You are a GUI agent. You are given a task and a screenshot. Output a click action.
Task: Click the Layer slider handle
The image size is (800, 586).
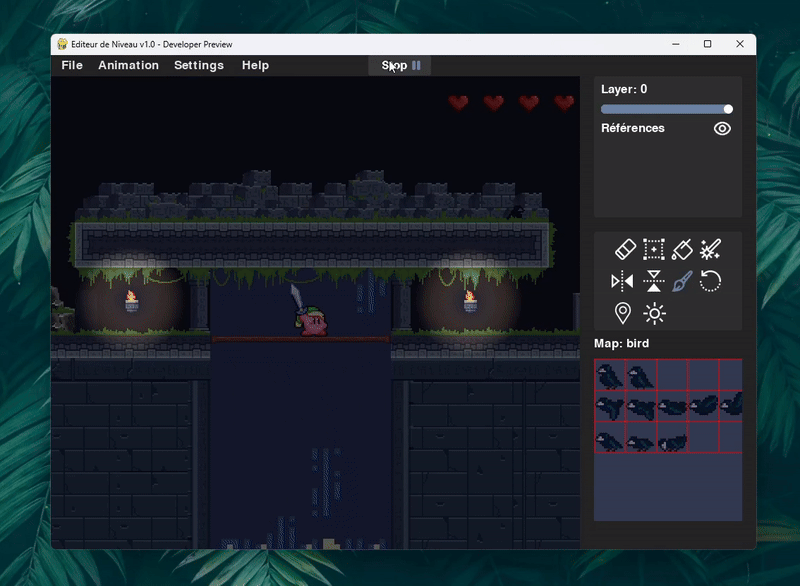pos(728,109)
